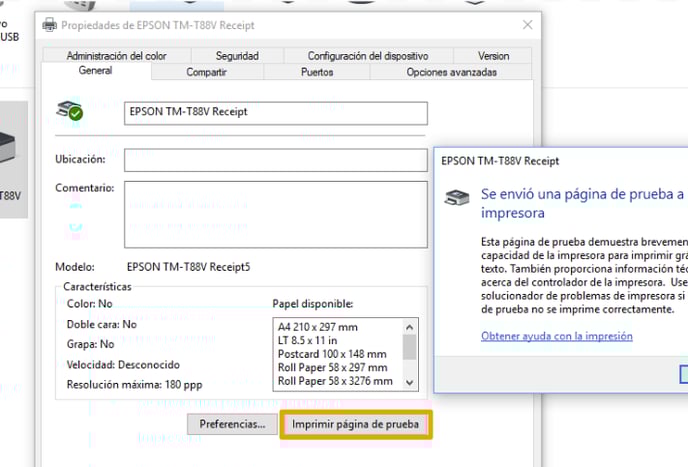Click the Velocidad: Desconocido text
This screenshot has height=467, width=688.
click(123, 365)
